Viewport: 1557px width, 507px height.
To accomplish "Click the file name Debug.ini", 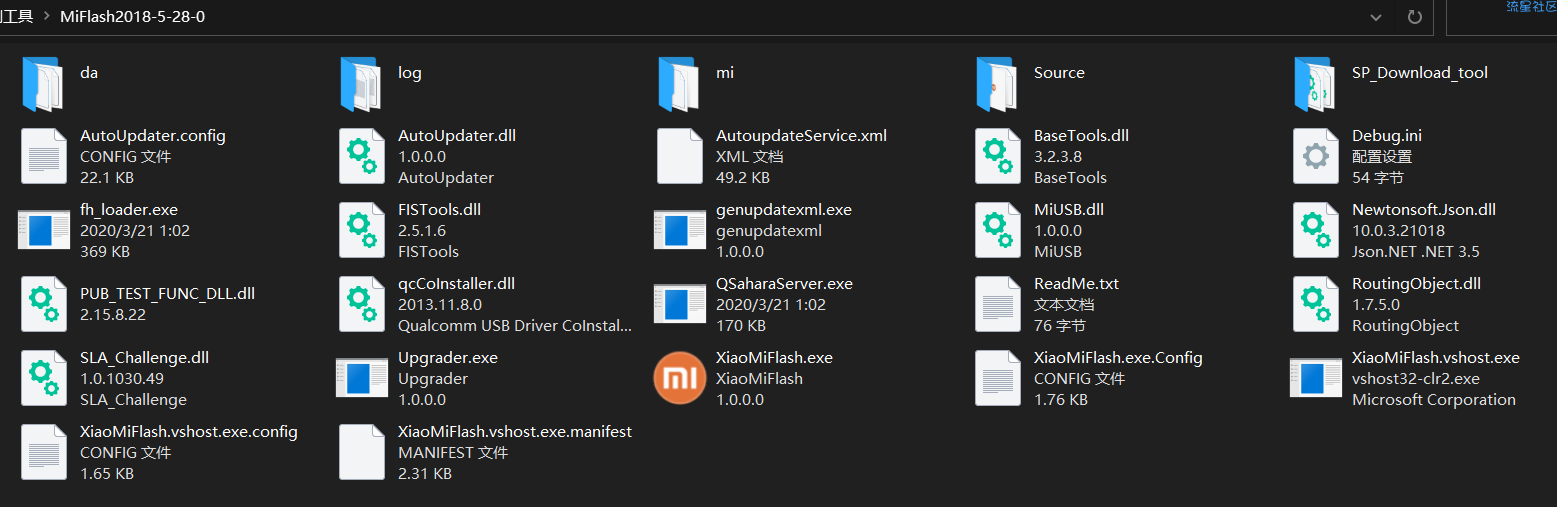I will pos(1387,136).
